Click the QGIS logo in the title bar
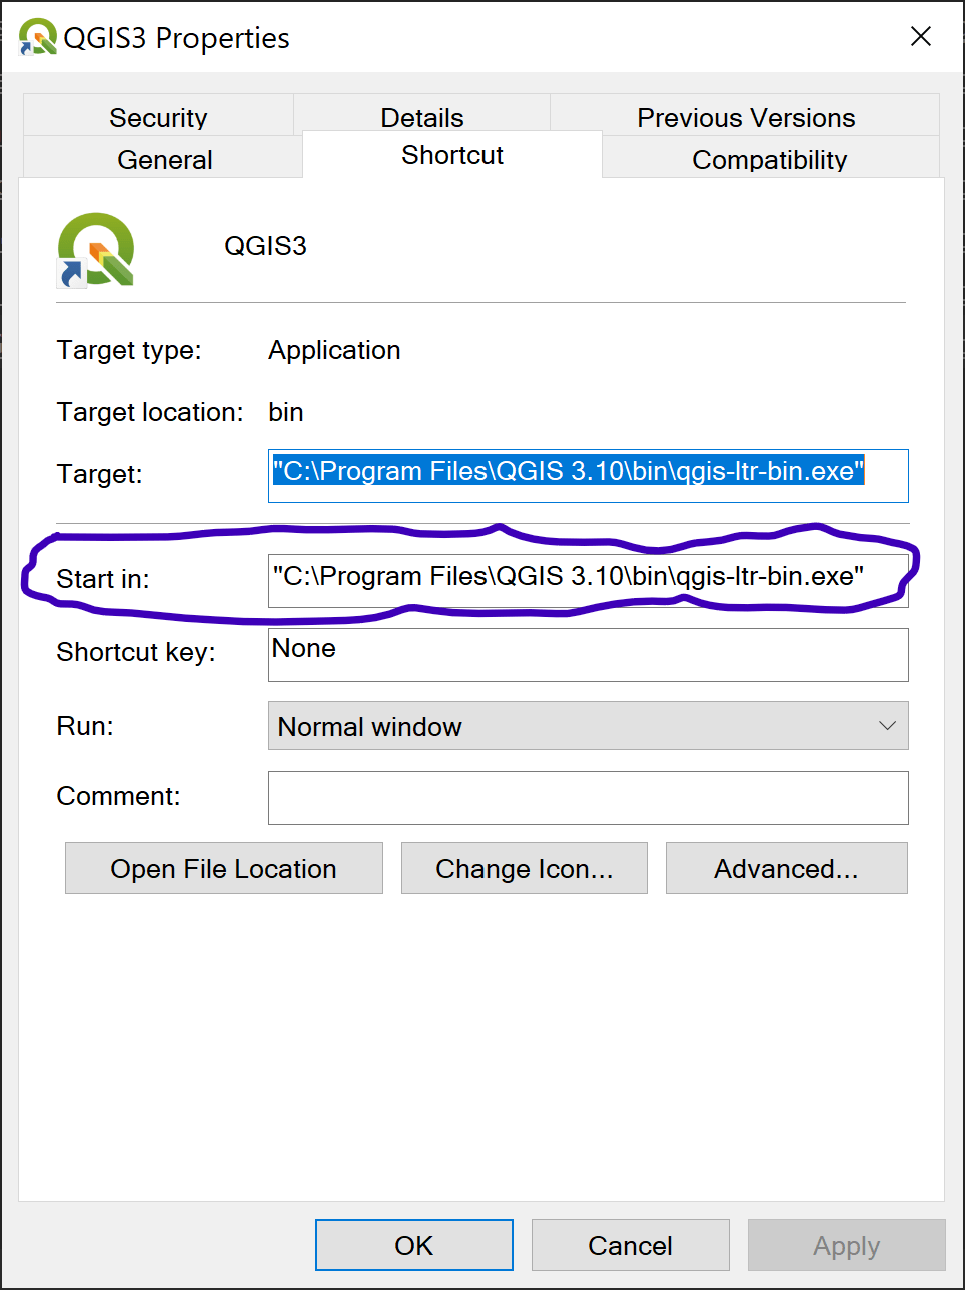This screenshot has width=965, height=1290. pos(37,37)
